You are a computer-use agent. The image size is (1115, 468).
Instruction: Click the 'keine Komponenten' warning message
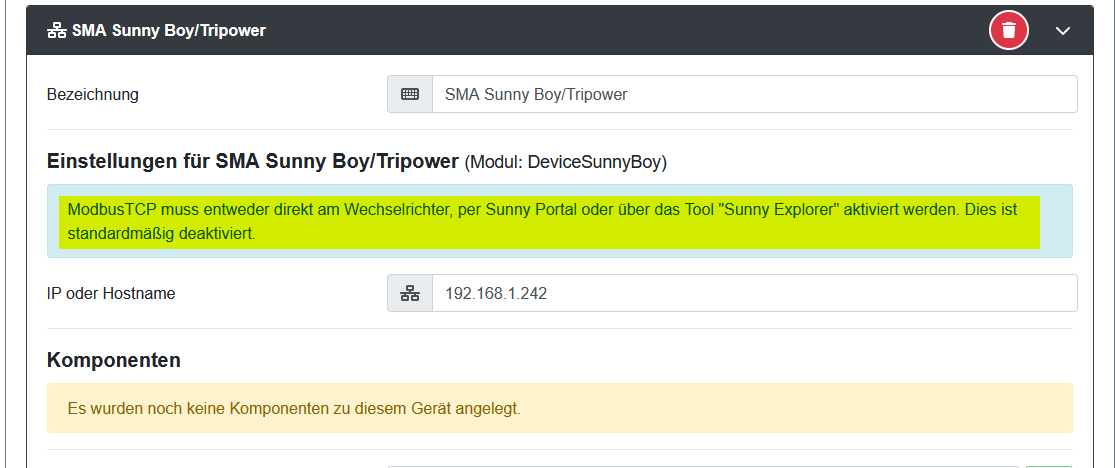pos(560,408)
